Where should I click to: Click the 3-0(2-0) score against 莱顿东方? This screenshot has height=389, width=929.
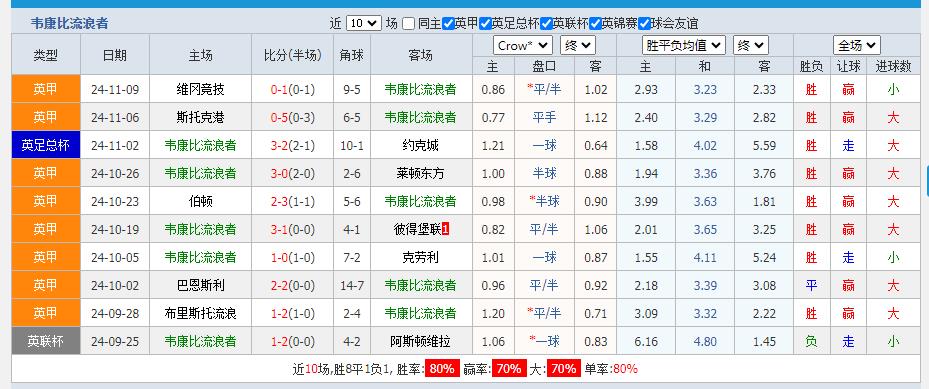point(293,173)
